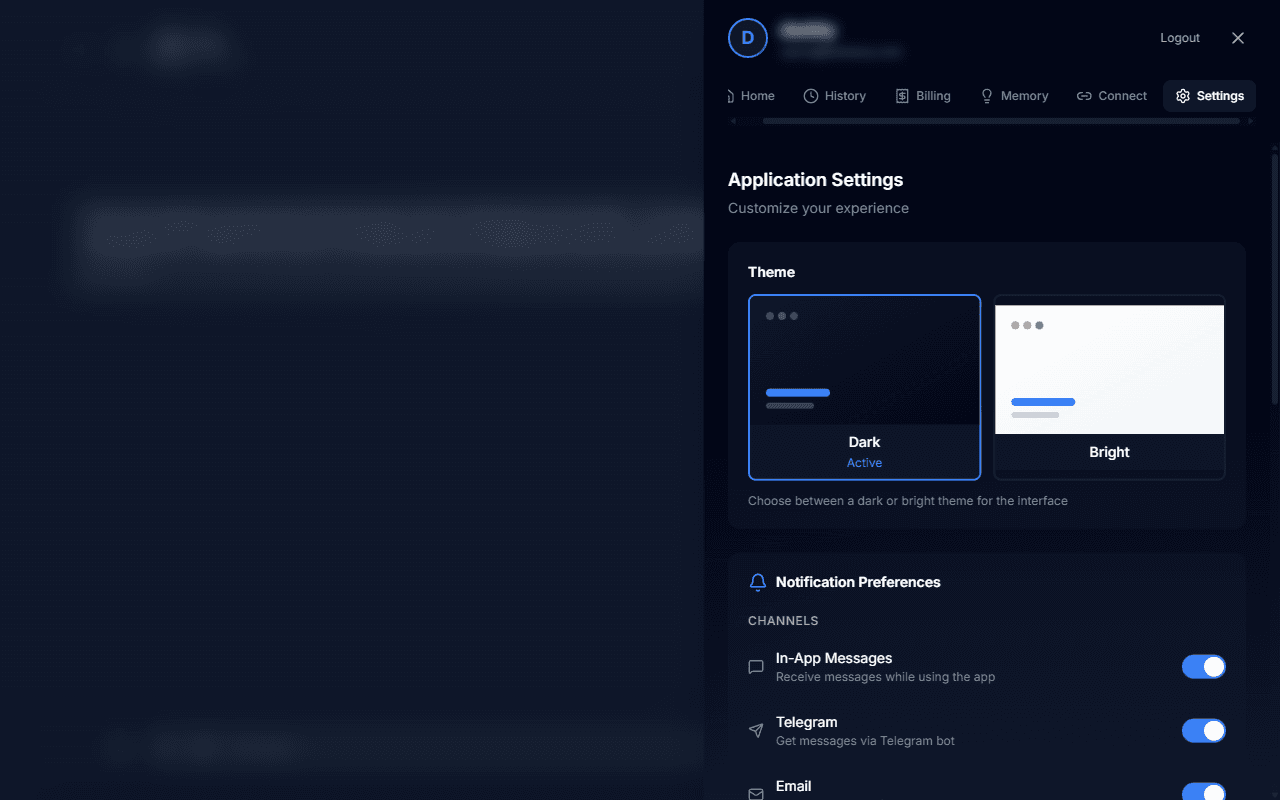This screenshot has height=800, width=1280.
Task: Turn off Telegram notifications toggle
Action: coord(1204,731)
